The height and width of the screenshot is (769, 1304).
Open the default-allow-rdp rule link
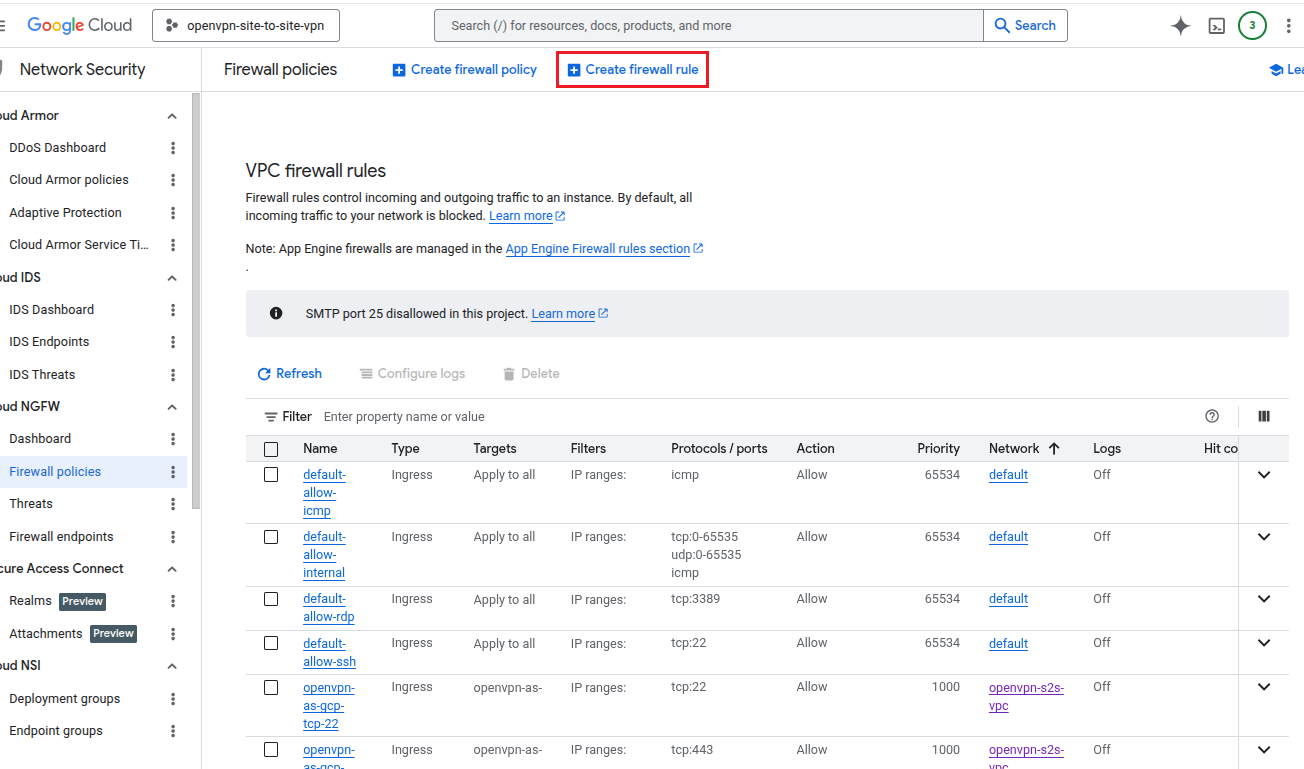pos(328,608)
